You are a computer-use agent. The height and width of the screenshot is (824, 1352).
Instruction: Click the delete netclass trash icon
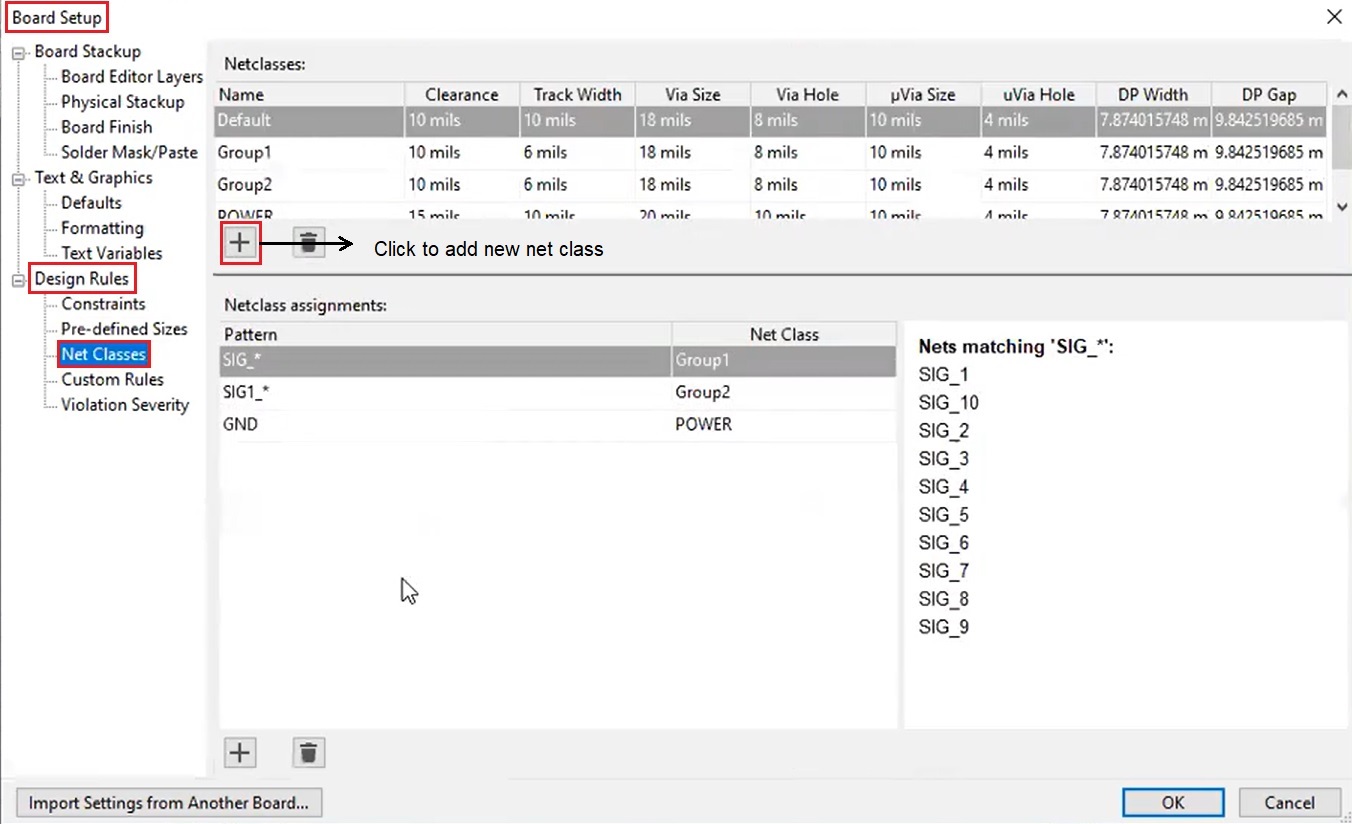tap(309, 243)
